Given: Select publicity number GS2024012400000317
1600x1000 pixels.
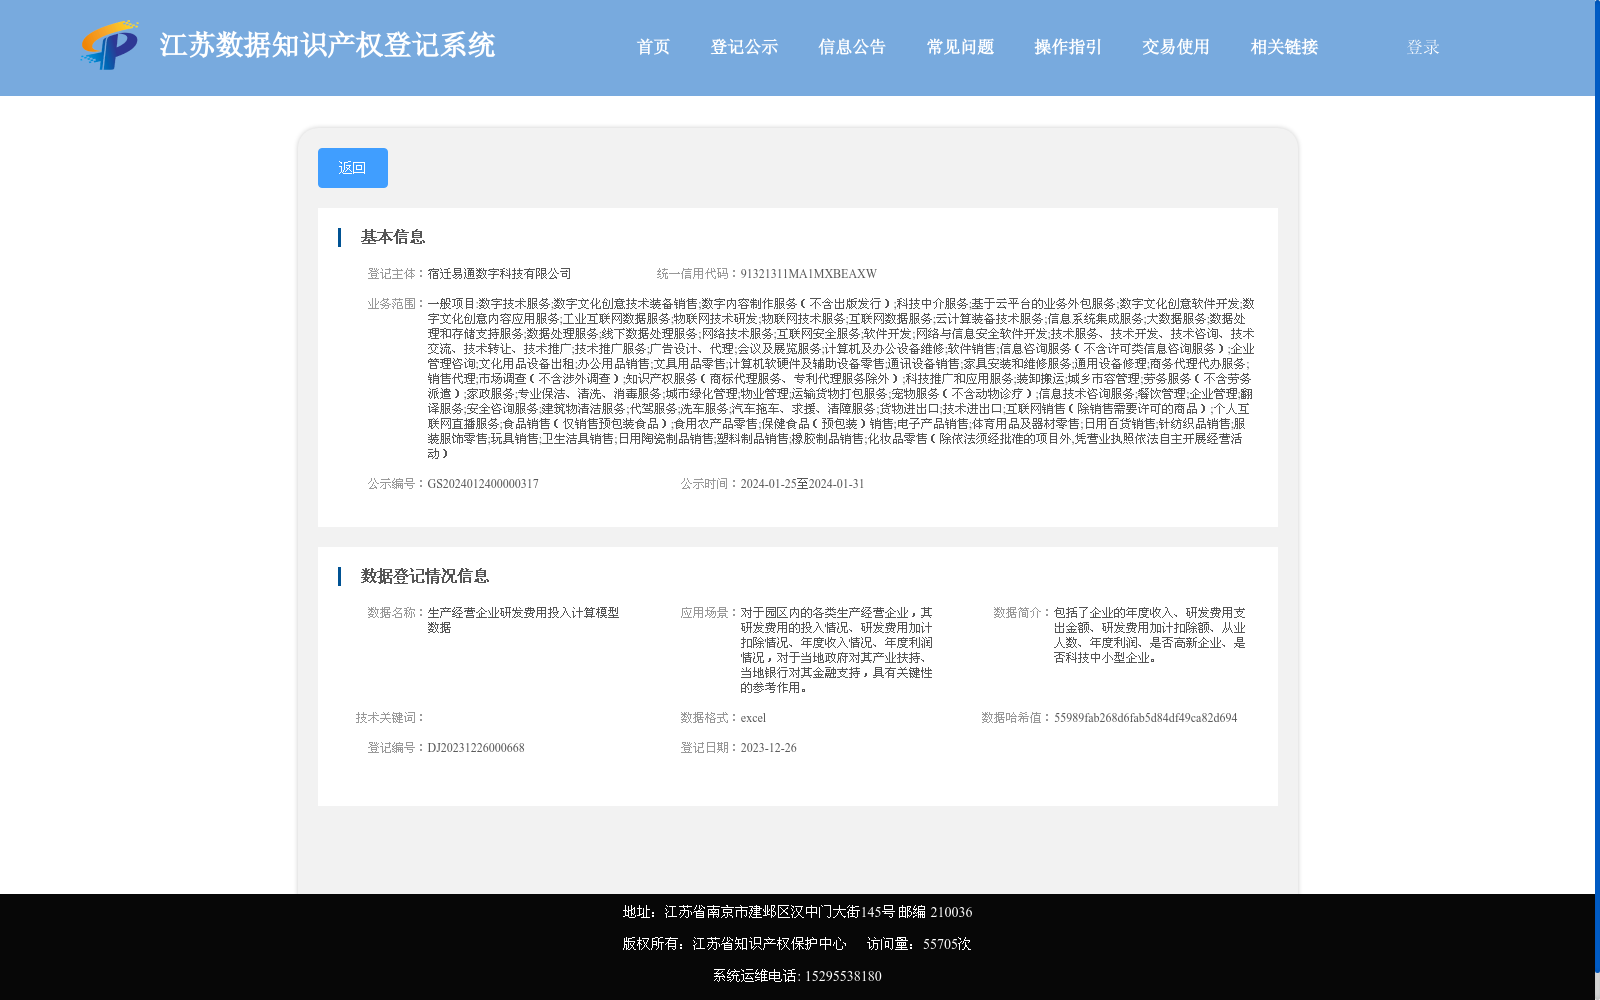Looking at the screenshot, I should (x=483, y=484).
